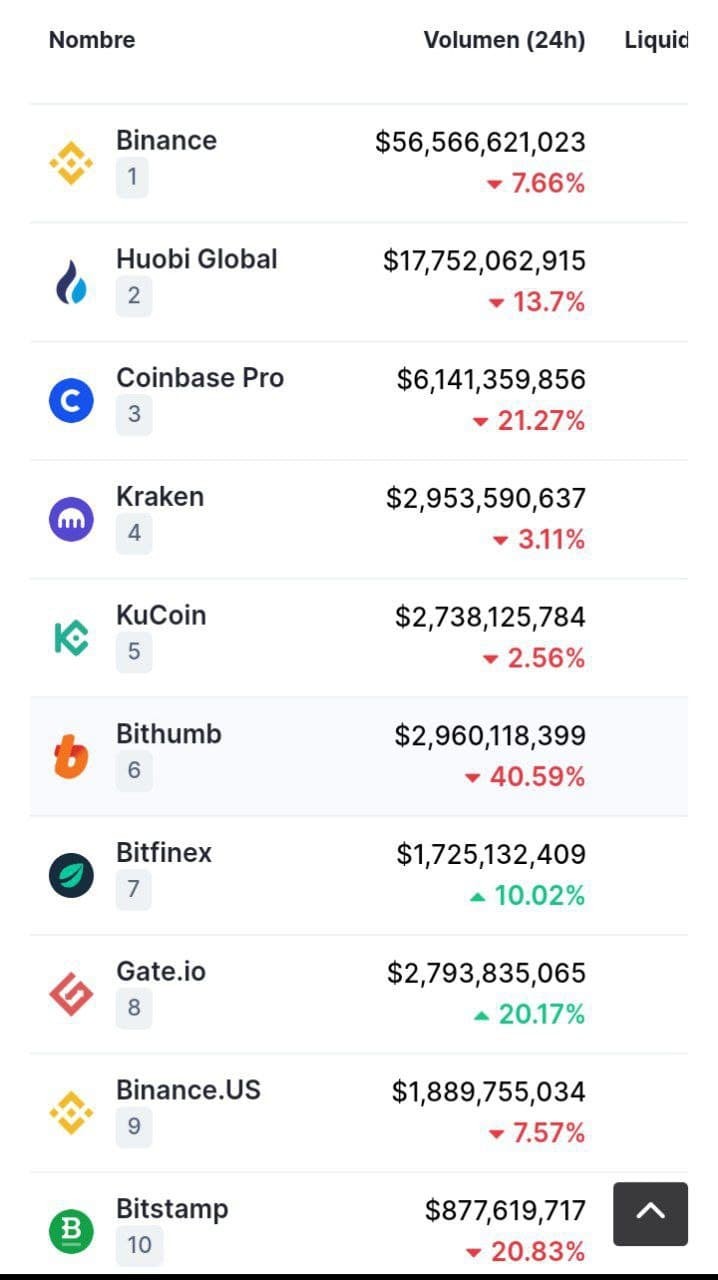Image resolution: width=718 pixels, height=1280 pixels.
Task: Click the Gate.io red logo icon
Action: point(71,995)
